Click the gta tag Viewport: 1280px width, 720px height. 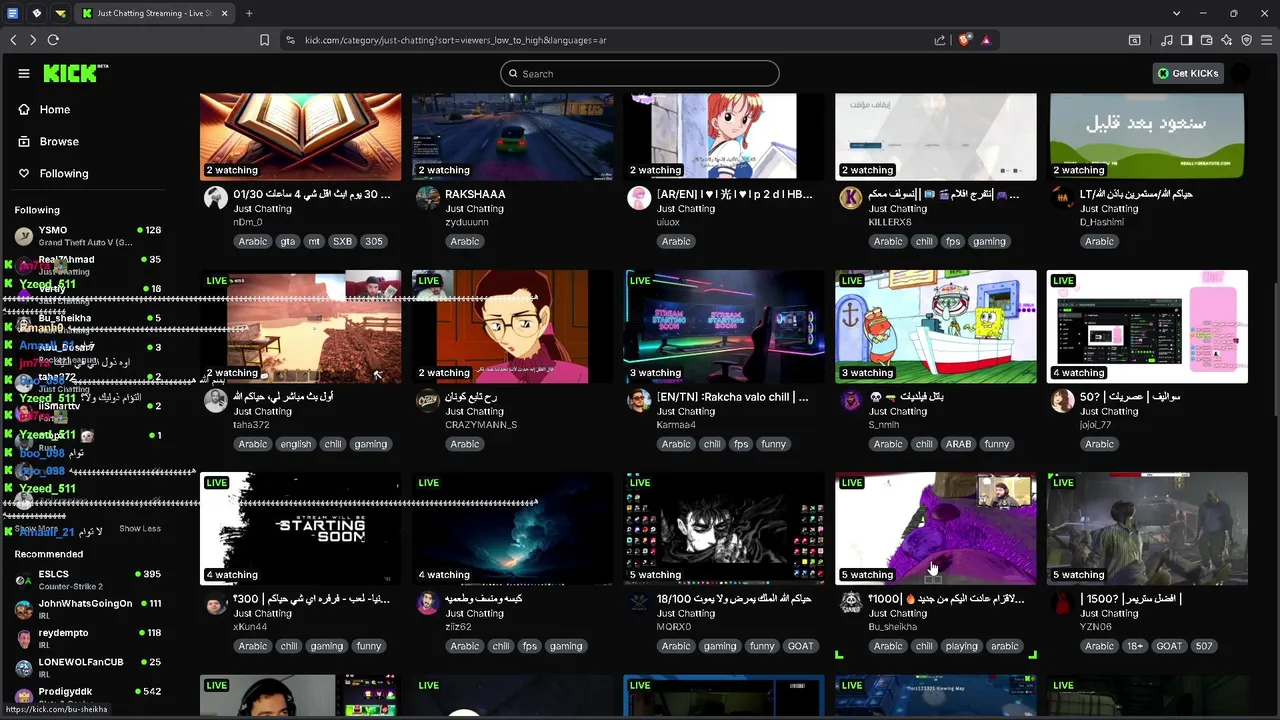(288, 241)
